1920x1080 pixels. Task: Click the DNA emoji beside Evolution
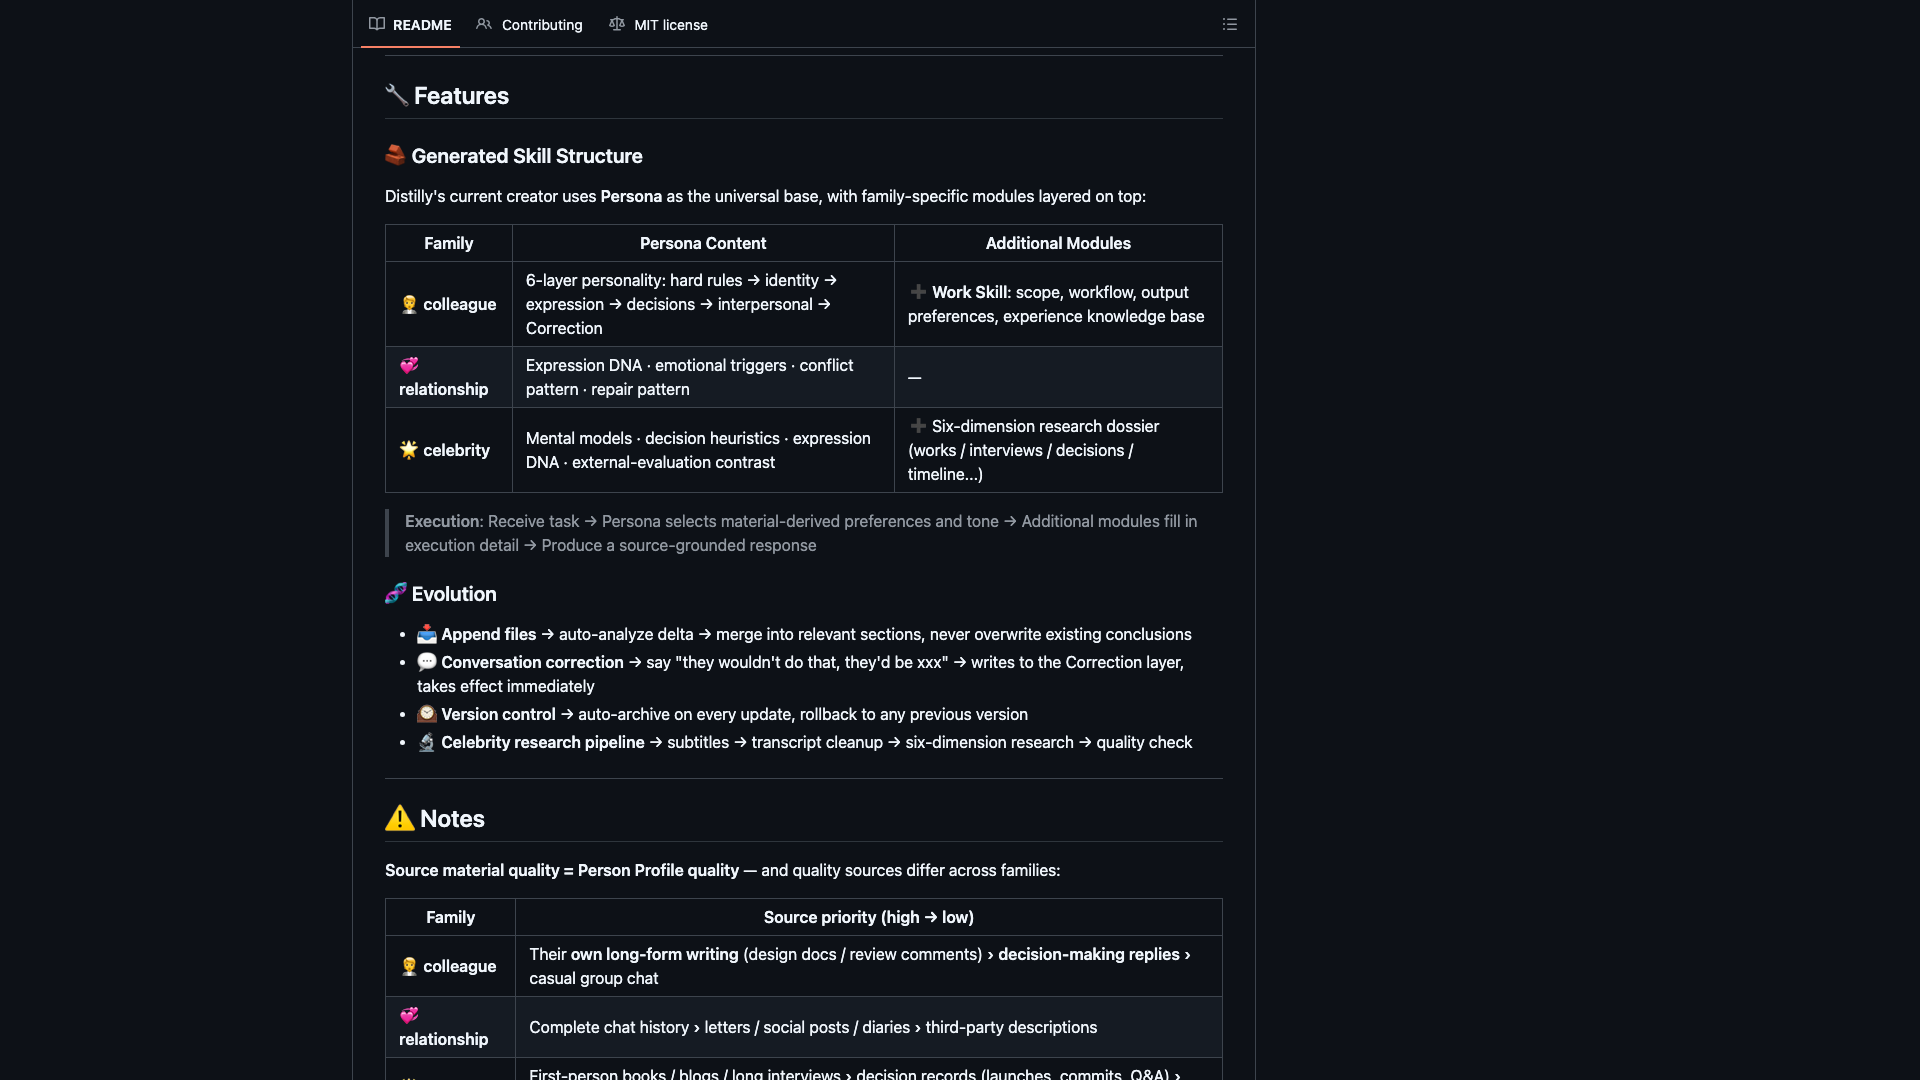[x=395, y=593]
